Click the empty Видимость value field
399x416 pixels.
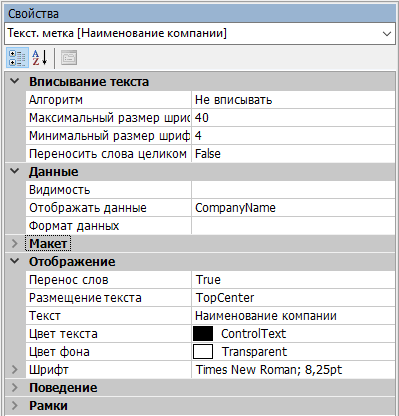(293, 190)
